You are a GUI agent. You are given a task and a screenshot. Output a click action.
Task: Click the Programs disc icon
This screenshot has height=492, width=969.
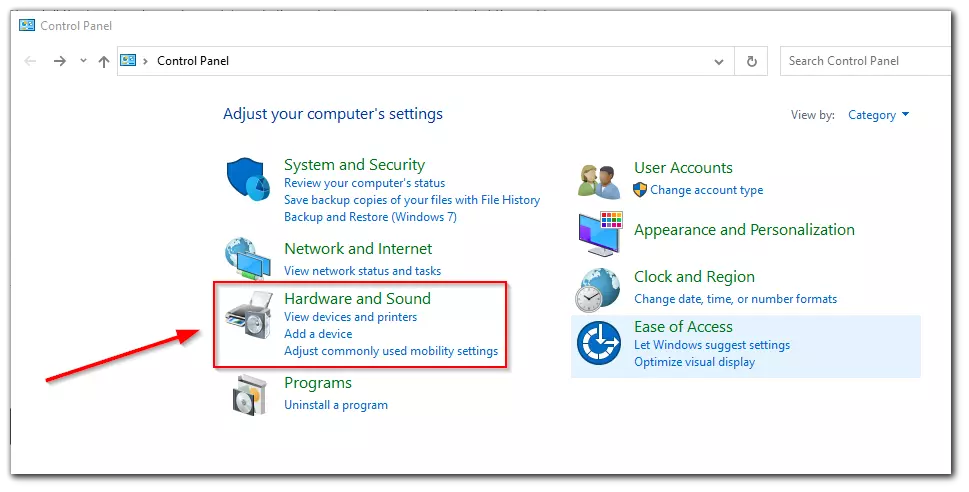pos(252,395)
